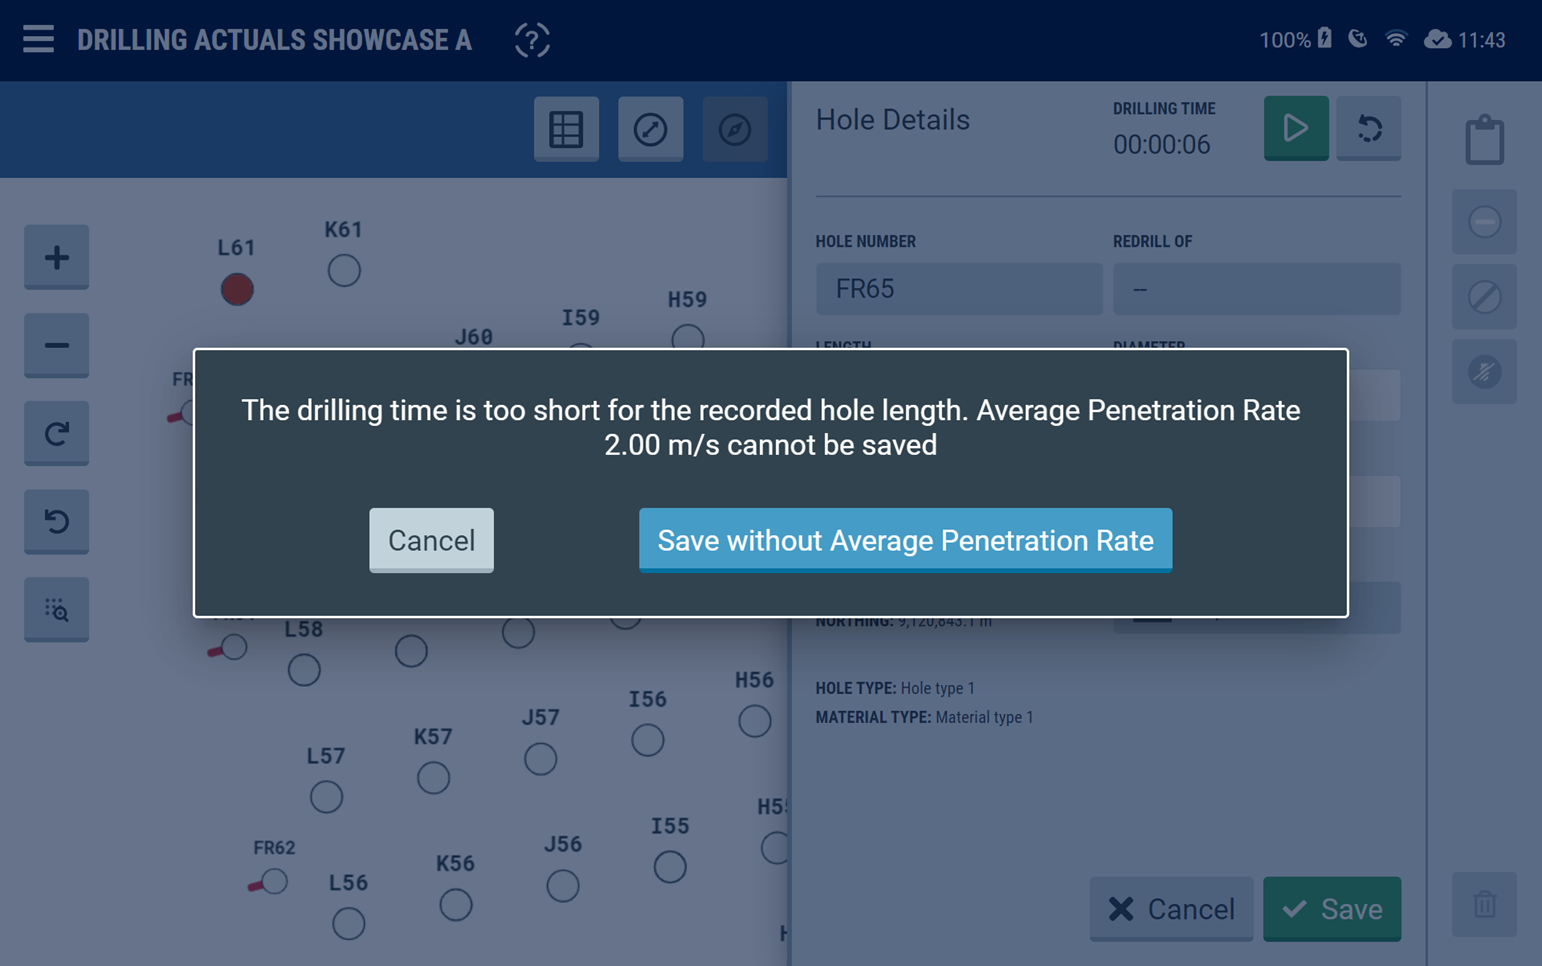This screenshot has width=1542, height=966.
Task: Check the Wi-Fi status icon
Action: click(1396, 39)
